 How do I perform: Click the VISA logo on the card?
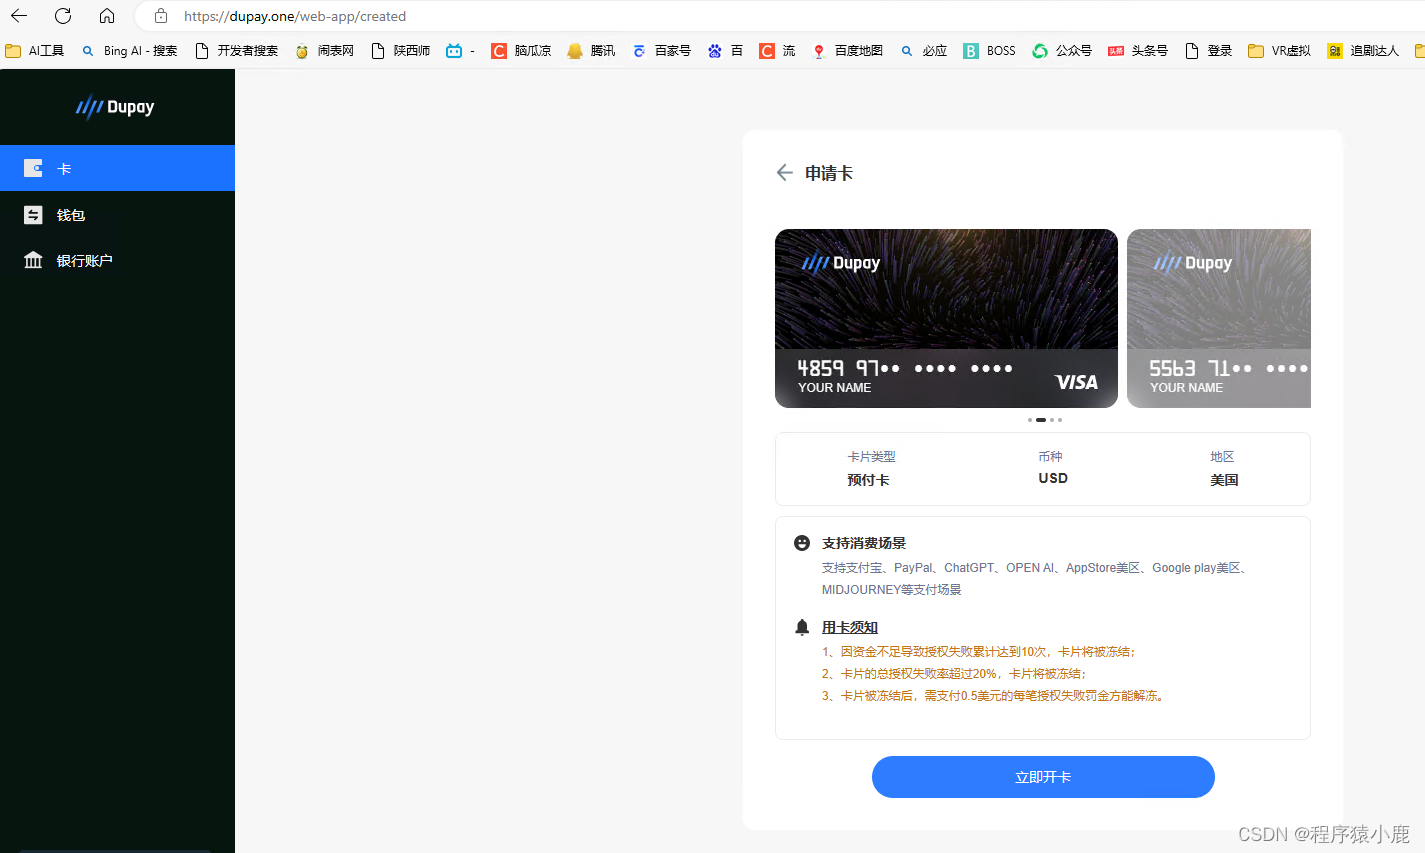(x=1076, y=382)
